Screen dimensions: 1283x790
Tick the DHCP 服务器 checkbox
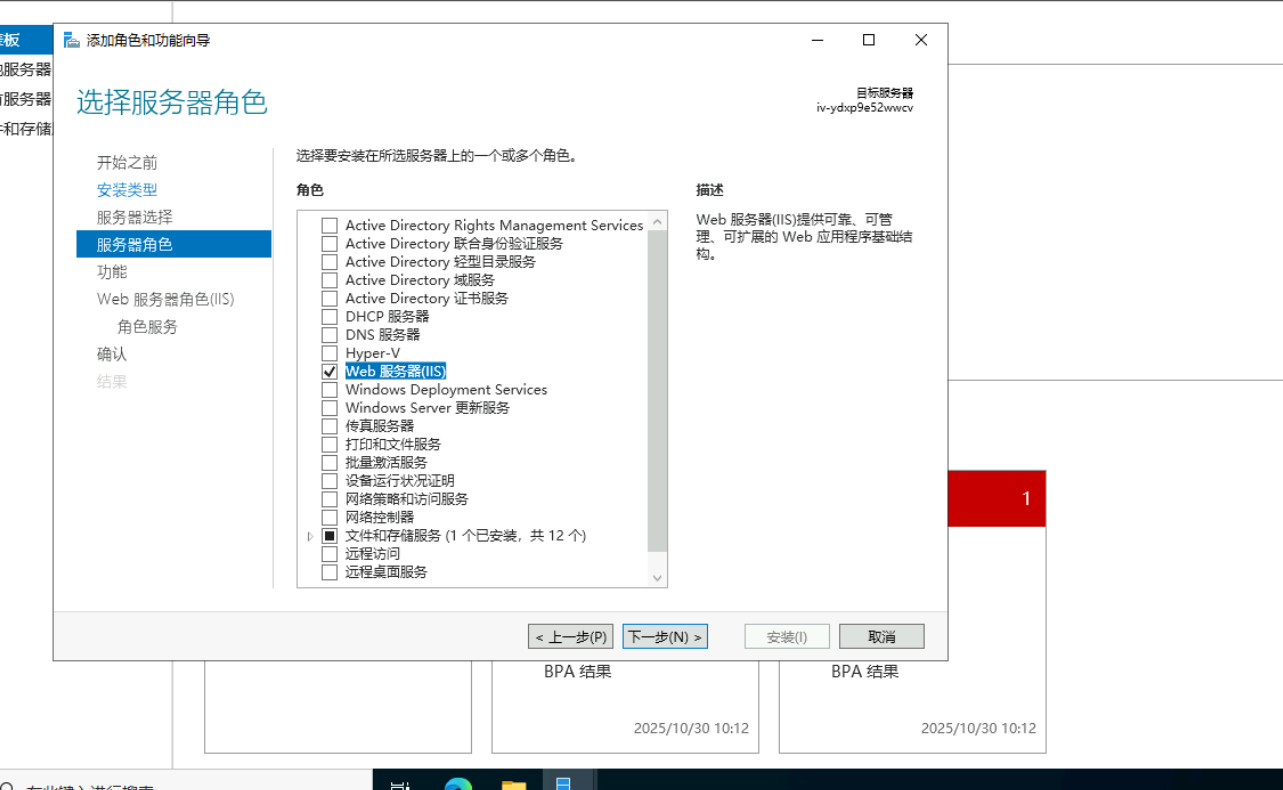329,317
